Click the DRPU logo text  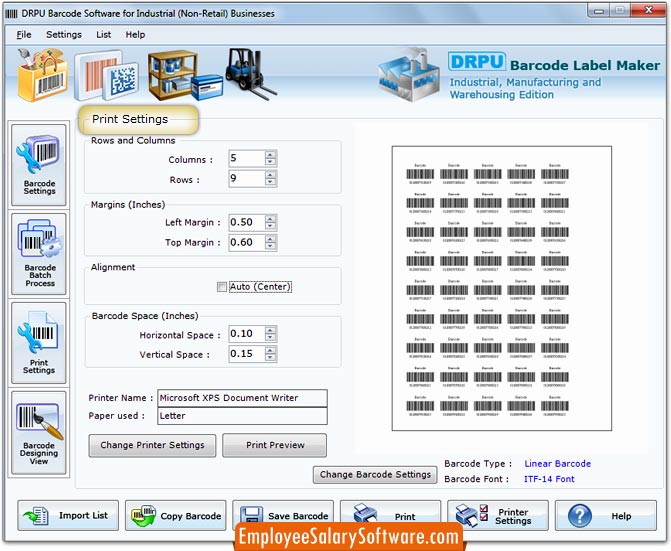[477, 62]
